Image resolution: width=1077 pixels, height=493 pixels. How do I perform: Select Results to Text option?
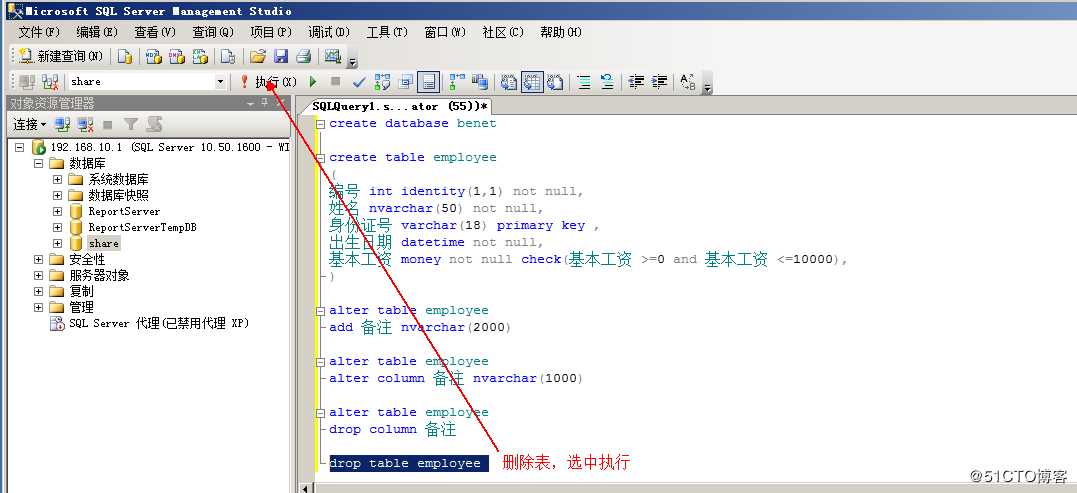508,82
